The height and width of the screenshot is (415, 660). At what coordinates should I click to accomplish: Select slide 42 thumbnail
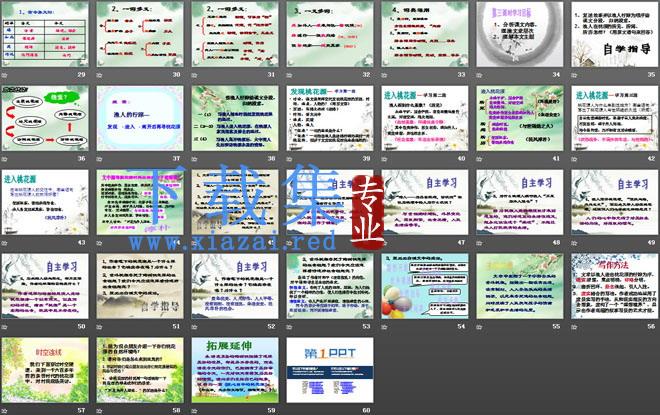tap(615, 118)
